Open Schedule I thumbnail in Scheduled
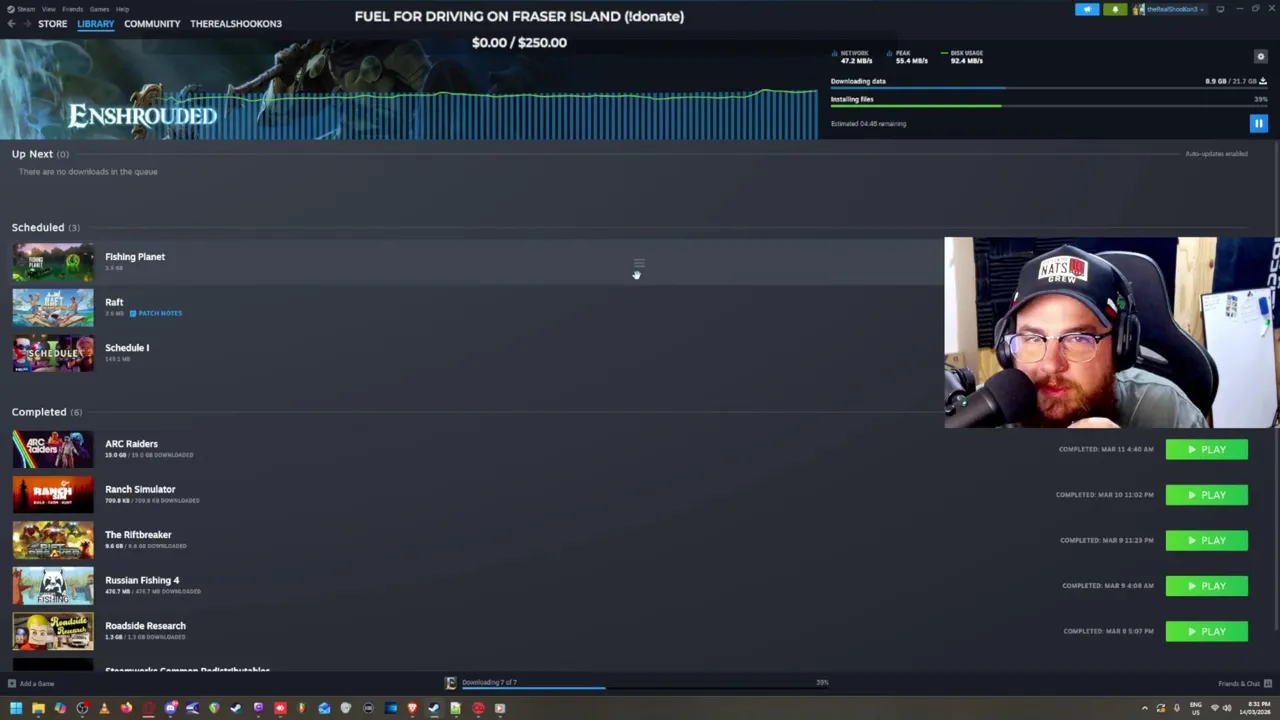 pyautogui.click(x=52, y=353)
